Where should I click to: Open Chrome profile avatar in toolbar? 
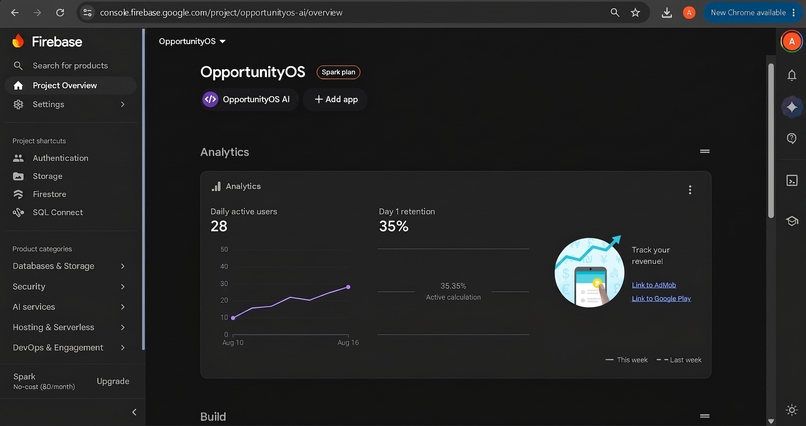[689, 12]
